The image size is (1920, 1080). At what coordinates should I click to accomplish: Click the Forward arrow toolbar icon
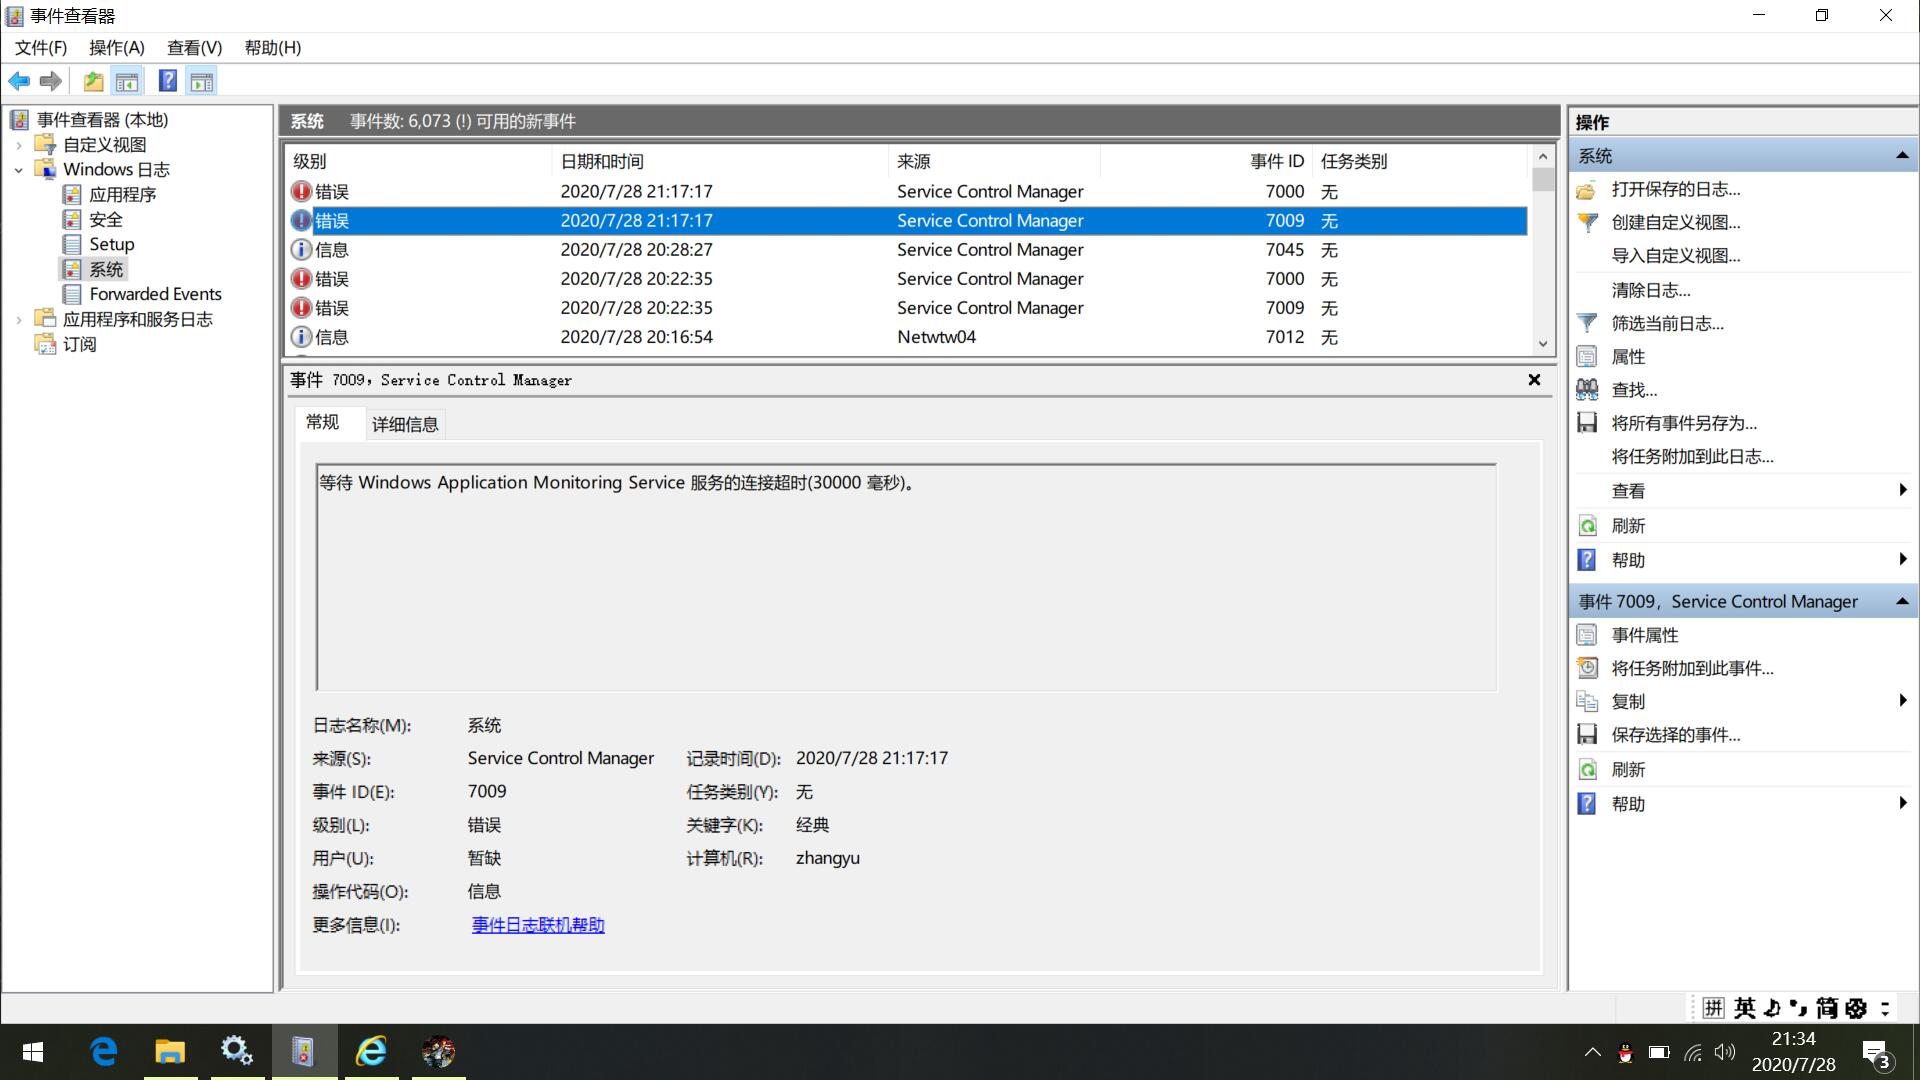[51, 81]
